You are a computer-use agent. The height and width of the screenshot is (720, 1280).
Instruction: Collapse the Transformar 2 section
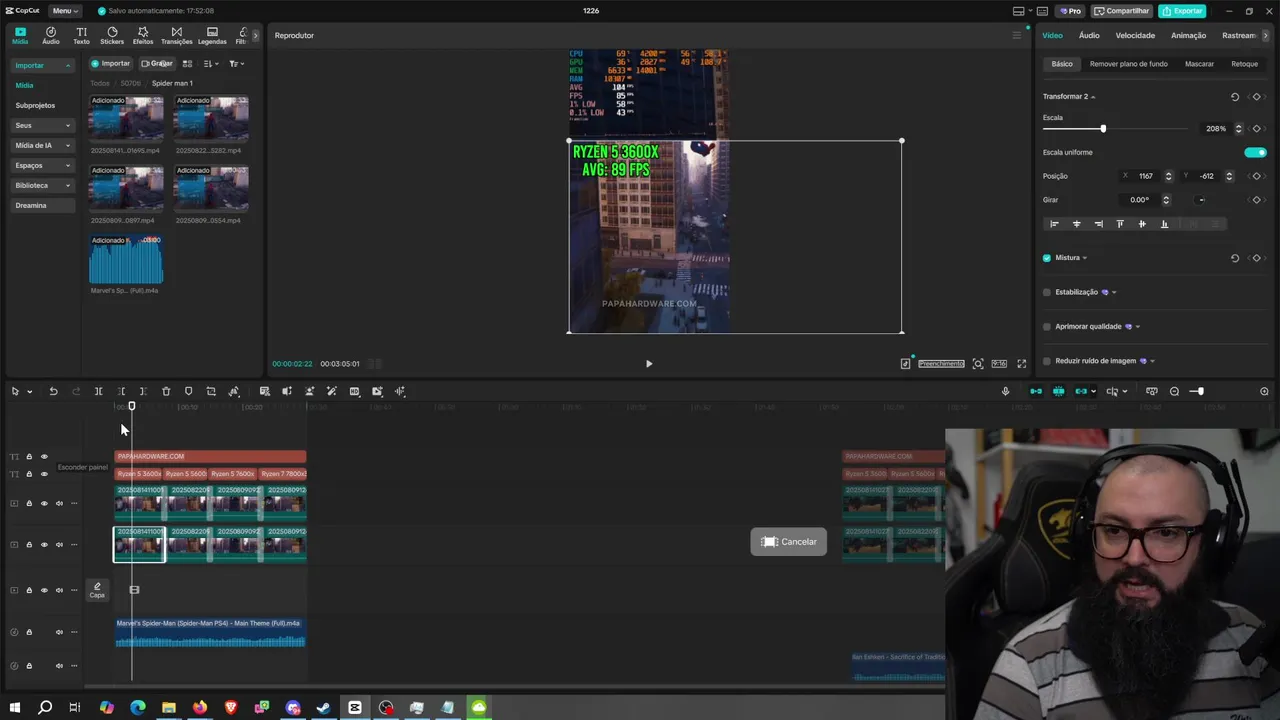[1093, 97]
